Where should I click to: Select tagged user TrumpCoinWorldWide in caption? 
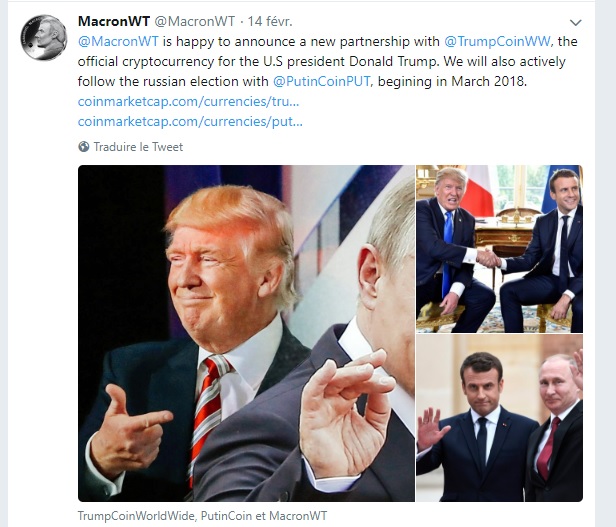(136, 516)
